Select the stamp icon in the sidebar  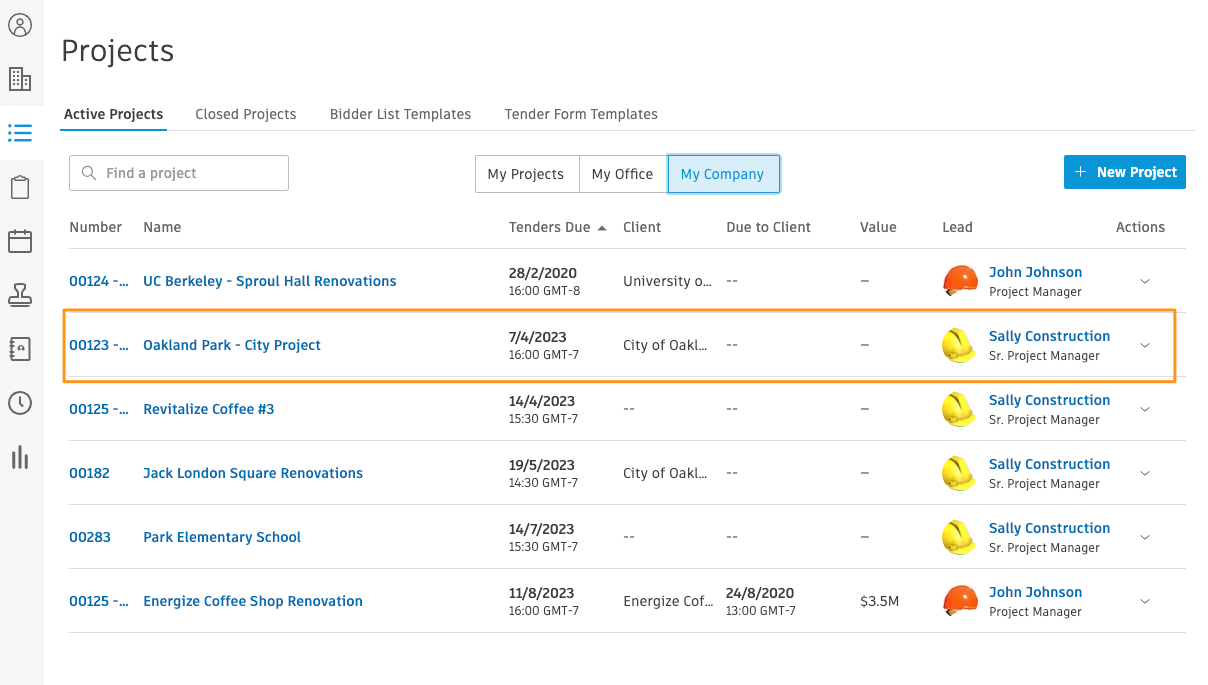(x=21, y=295)
